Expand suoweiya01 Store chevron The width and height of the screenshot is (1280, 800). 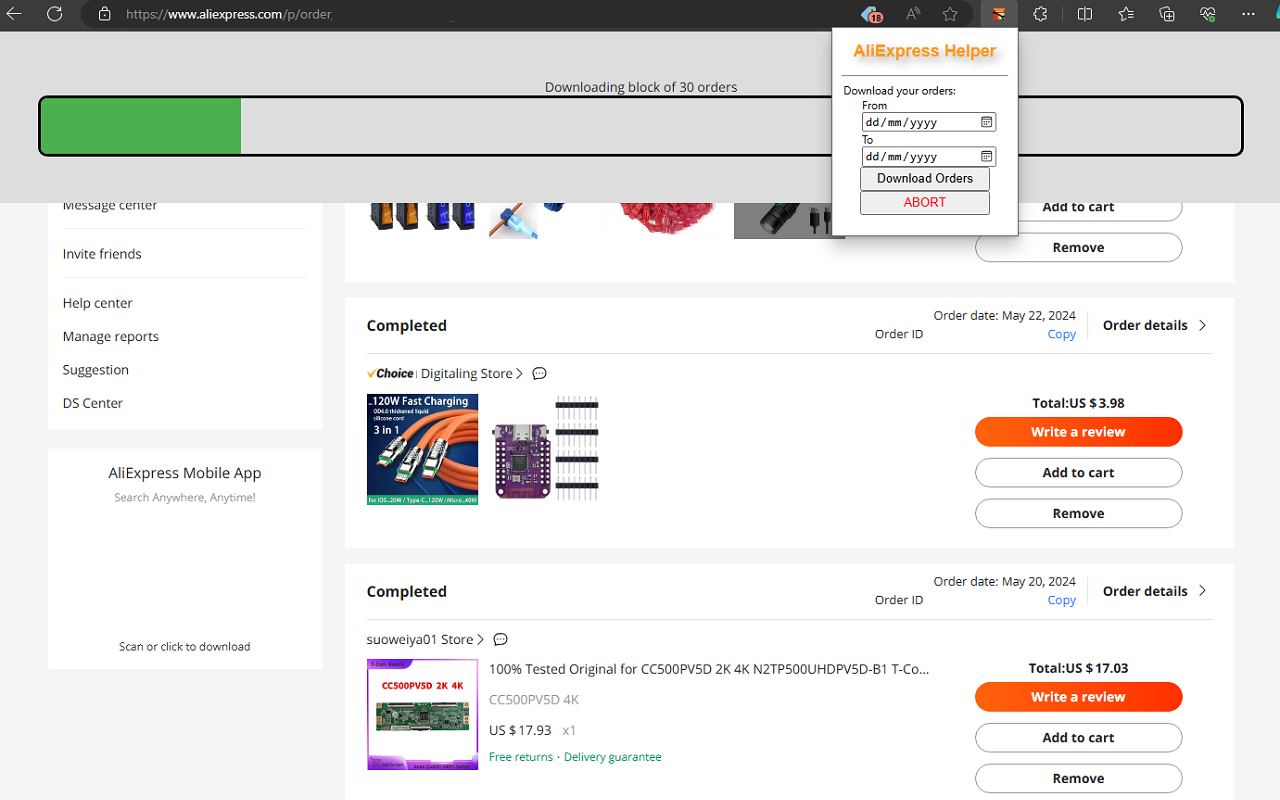tap(481, 640)
